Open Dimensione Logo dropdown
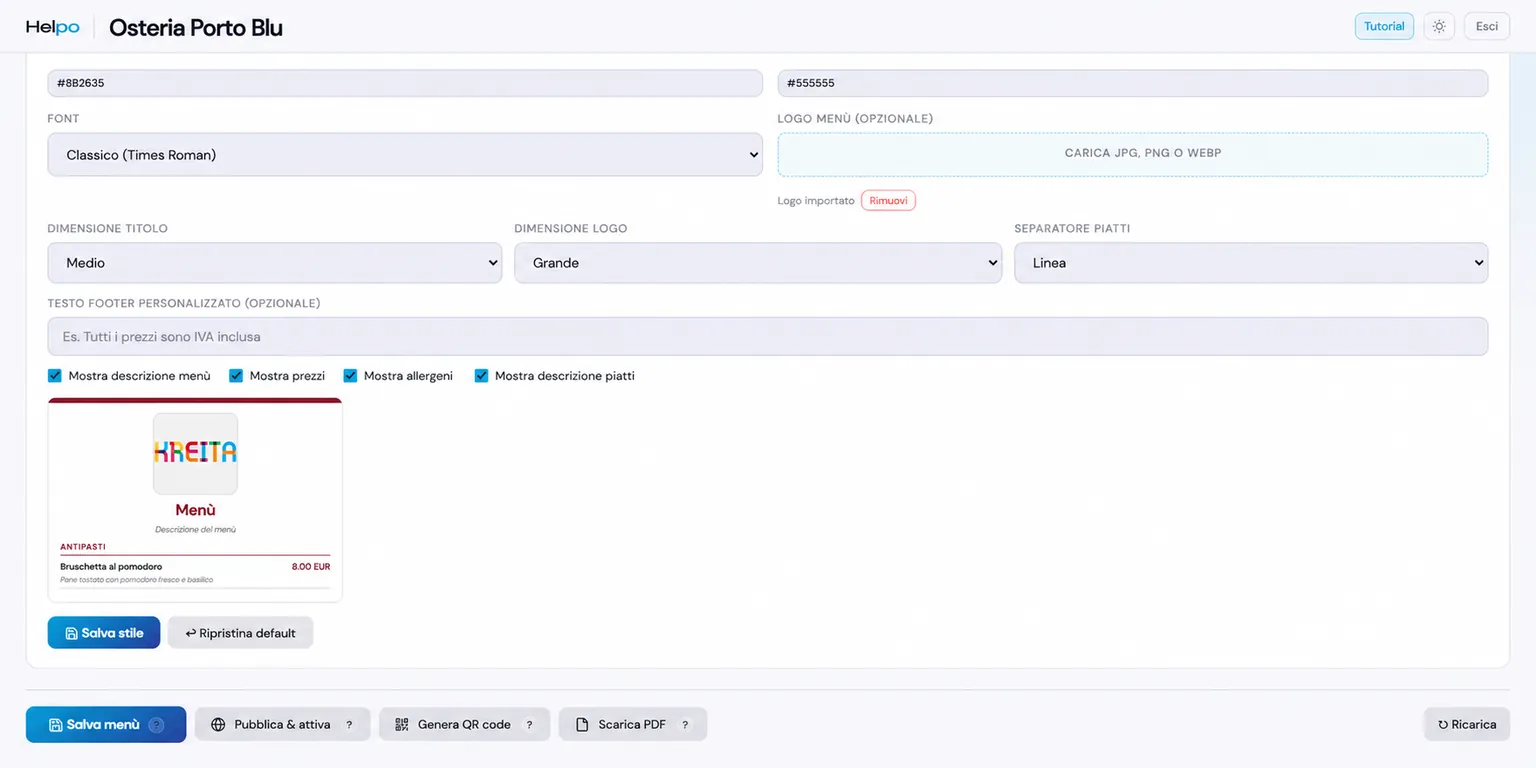Viewport: 1536px width, 768px height. [x=758, y=263]
